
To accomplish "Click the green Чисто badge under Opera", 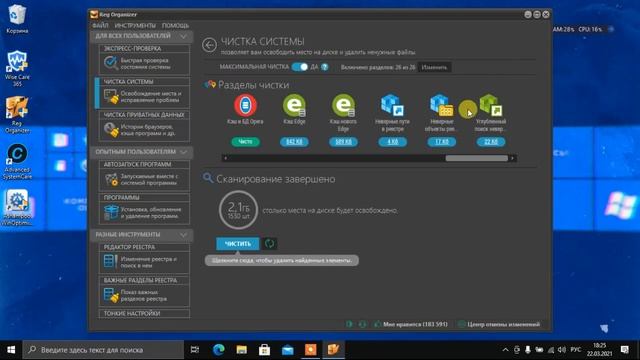I will click(x=245, y=142).
